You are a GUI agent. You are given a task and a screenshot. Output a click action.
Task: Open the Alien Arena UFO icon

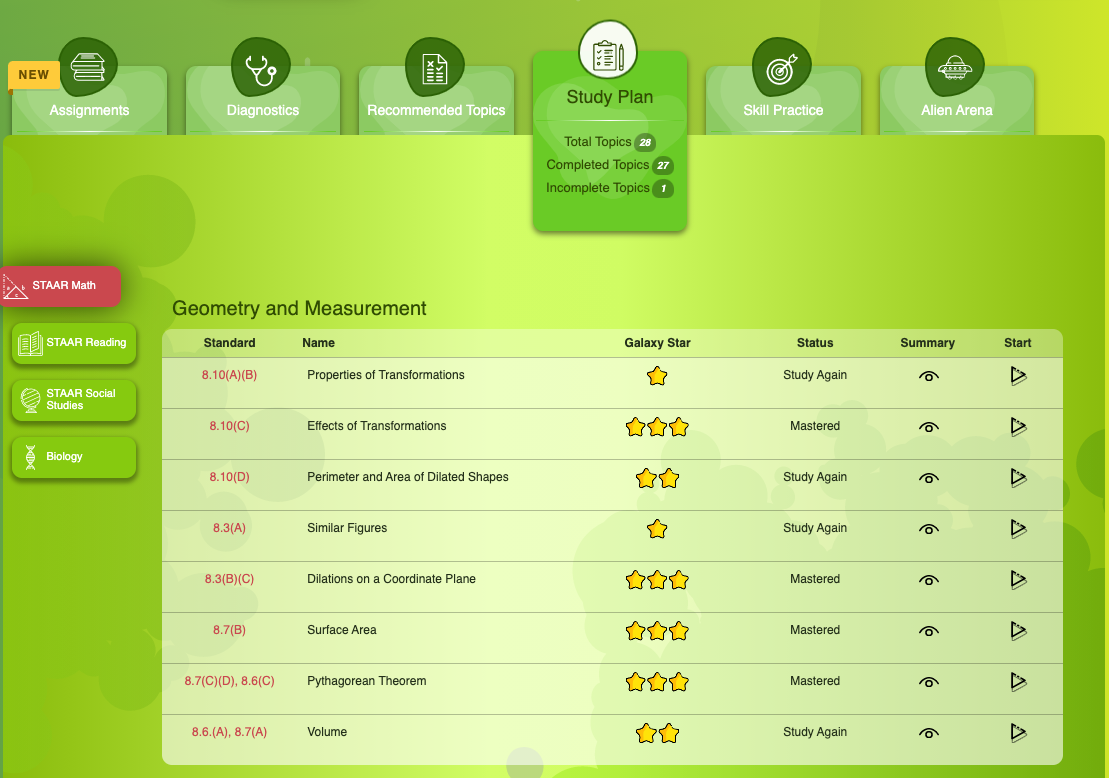[955, 67]
